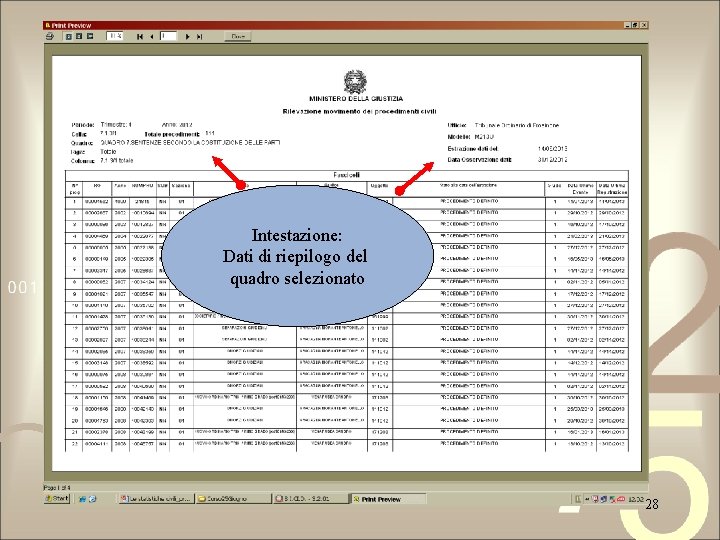The image size is (720, 540).
Task: Click the Quadro description line in report header
Action: tap(190, 143)
